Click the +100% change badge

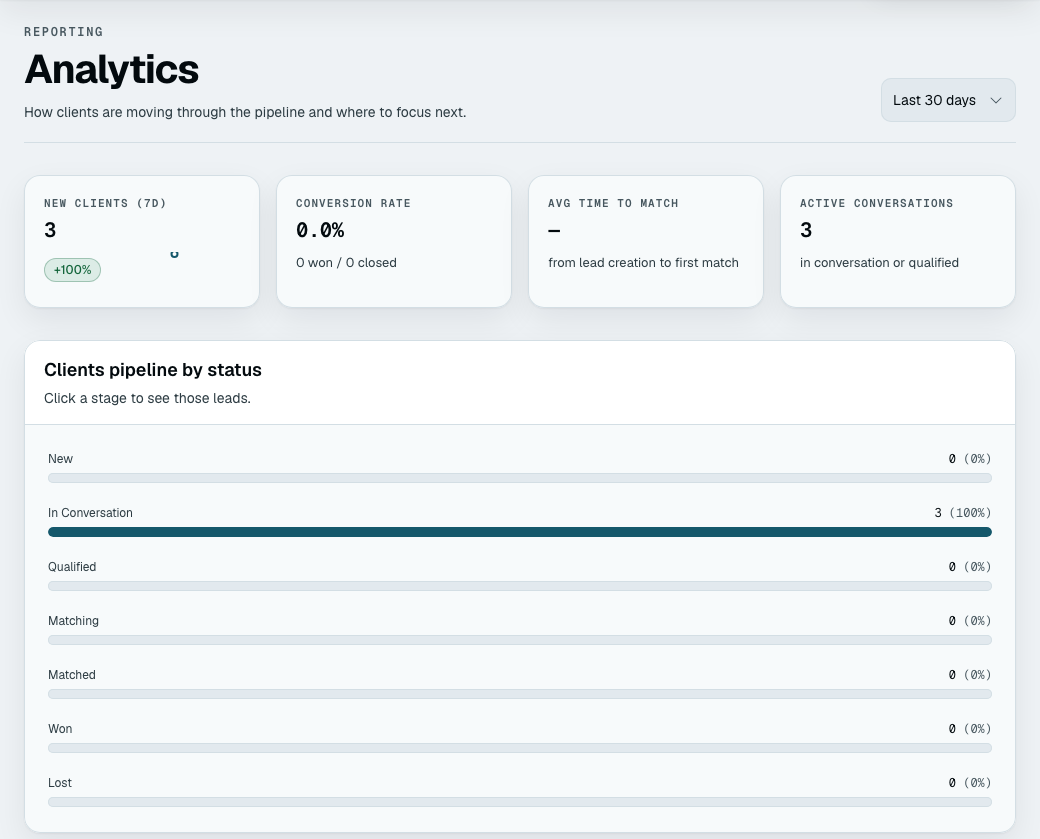[x=72, y=270]
